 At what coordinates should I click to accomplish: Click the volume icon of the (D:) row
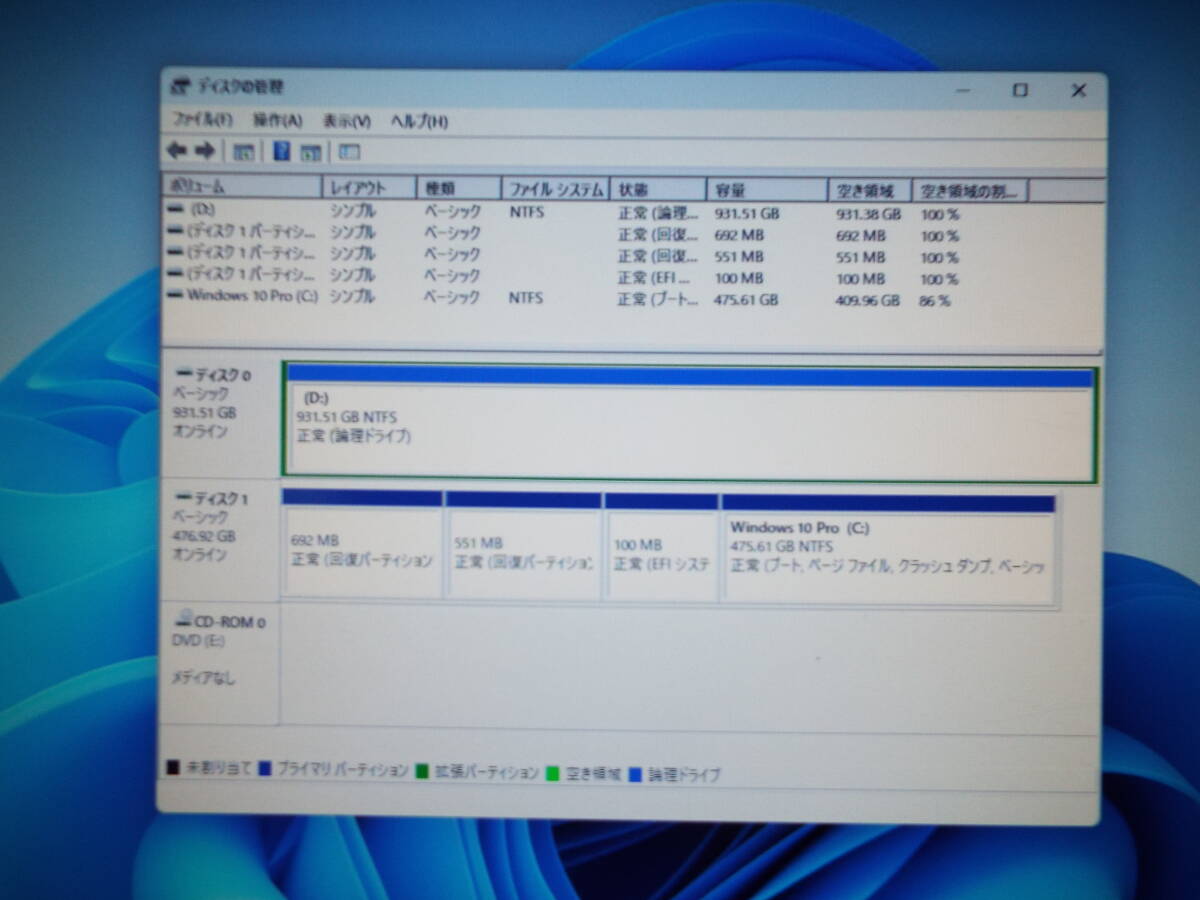click(176, 210)
